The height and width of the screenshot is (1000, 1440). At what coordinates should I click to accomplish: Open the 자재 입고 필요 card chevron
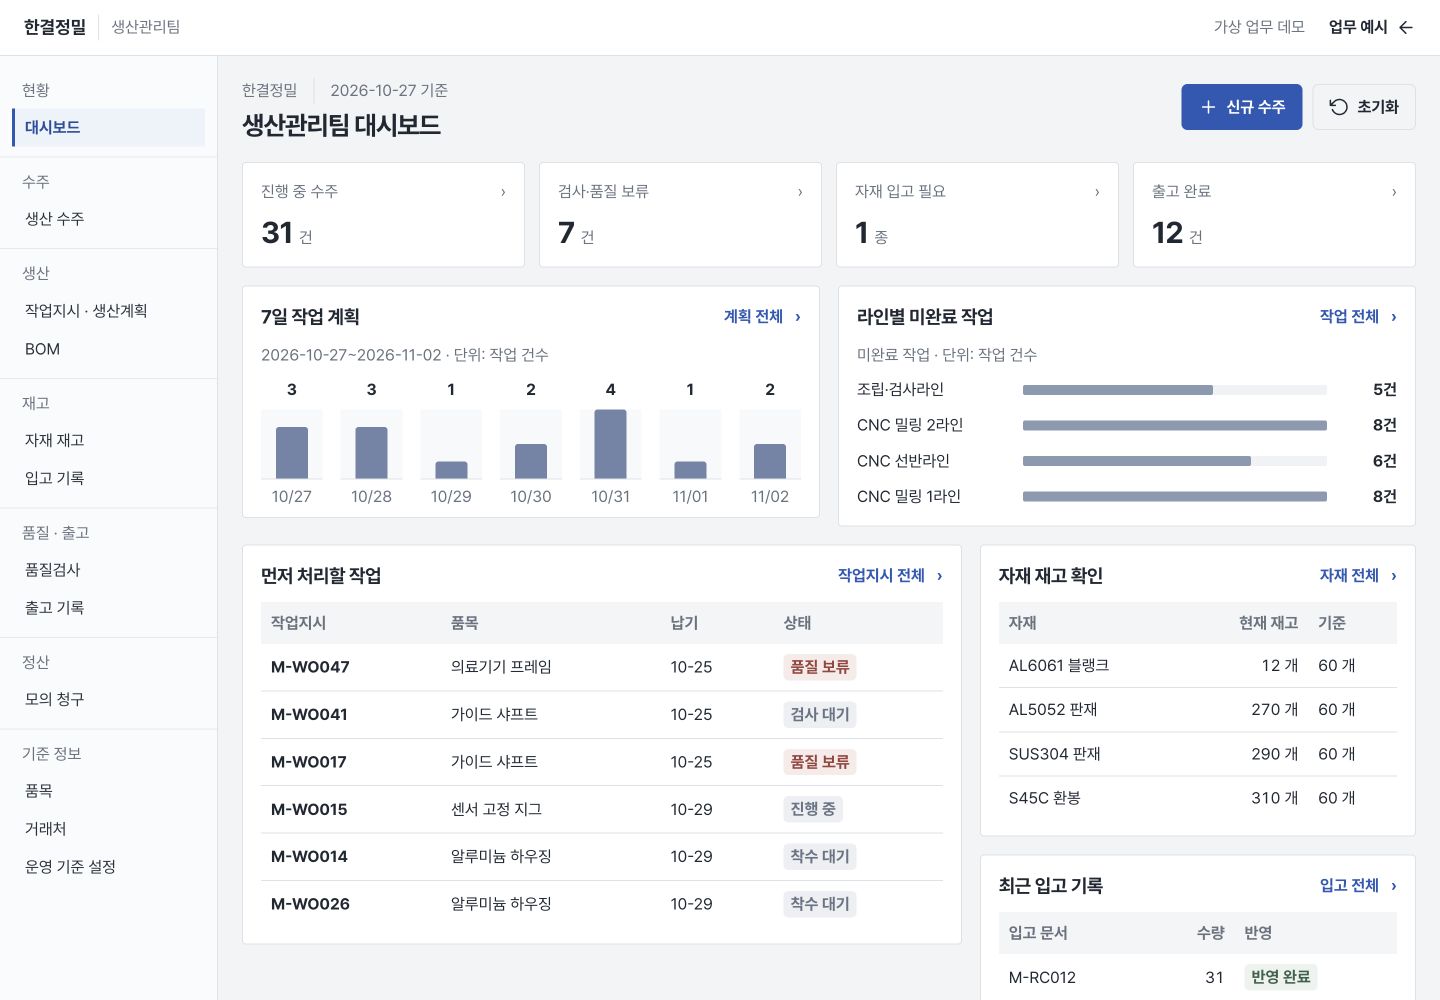[x=1097, y=192]
